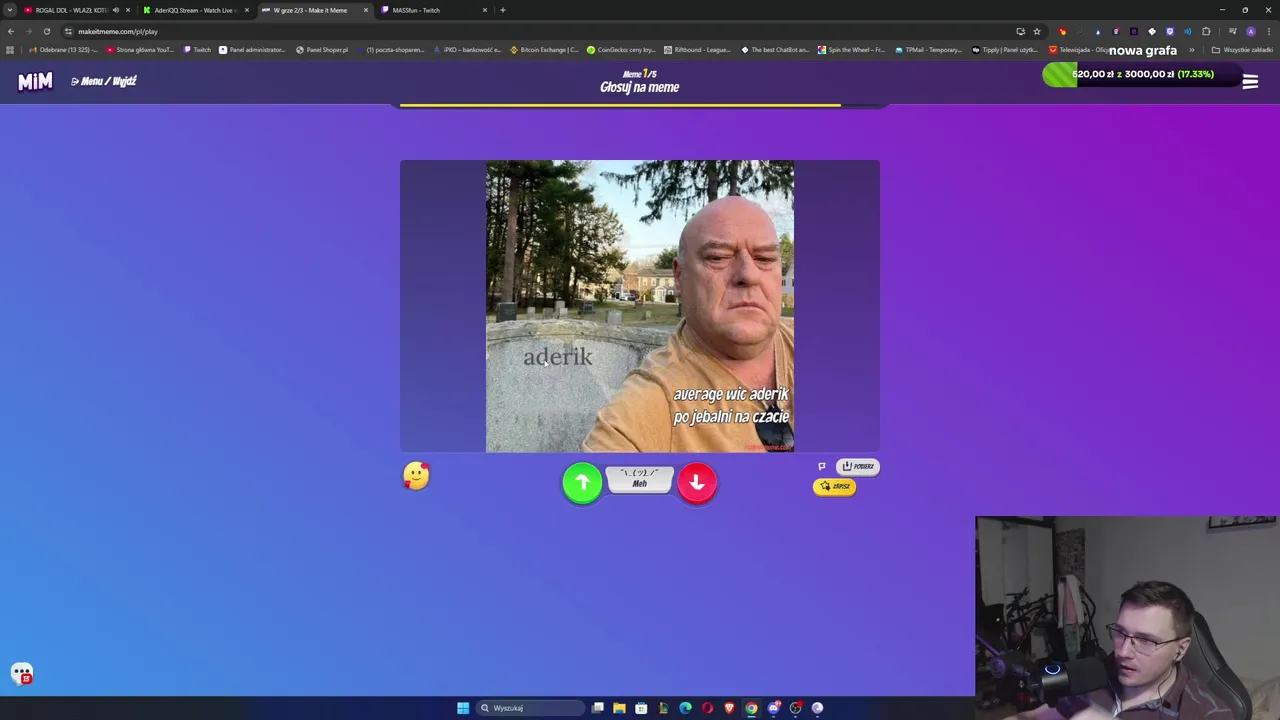The width and height of the screenshot is (1280, 720).
Task: Click Menu / Wyjdź exit link
Action: pyautogui.click(x=104, y=81)
